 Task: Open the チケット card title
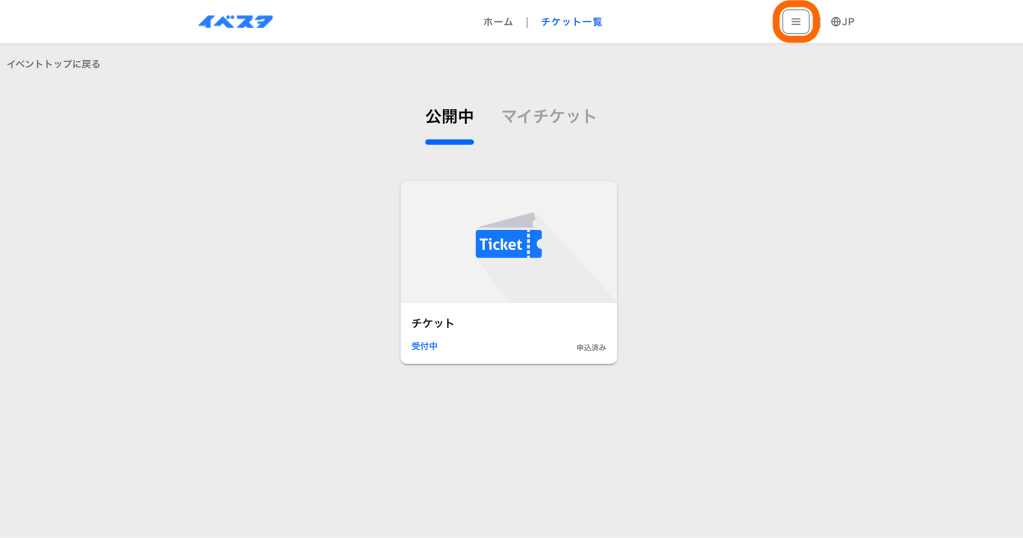tap(433, 323)
